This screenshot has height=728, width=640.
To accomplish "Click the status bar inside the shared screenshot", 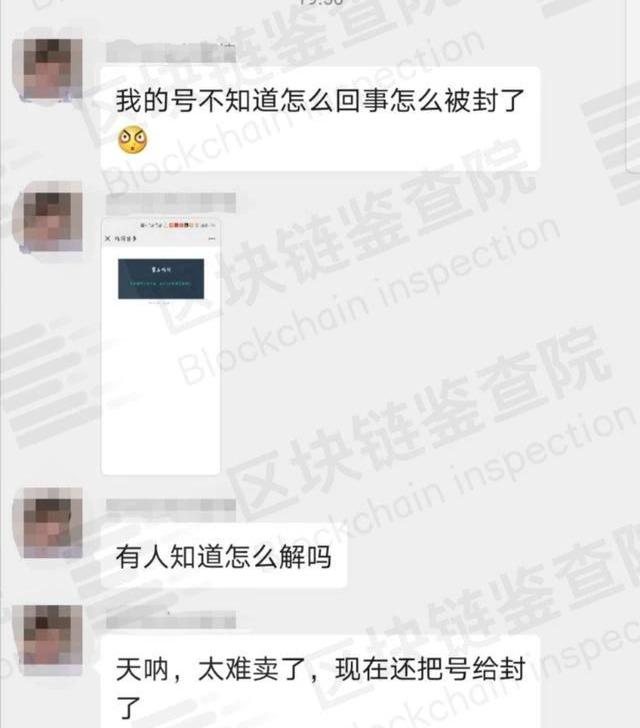I will pos(161,225).
